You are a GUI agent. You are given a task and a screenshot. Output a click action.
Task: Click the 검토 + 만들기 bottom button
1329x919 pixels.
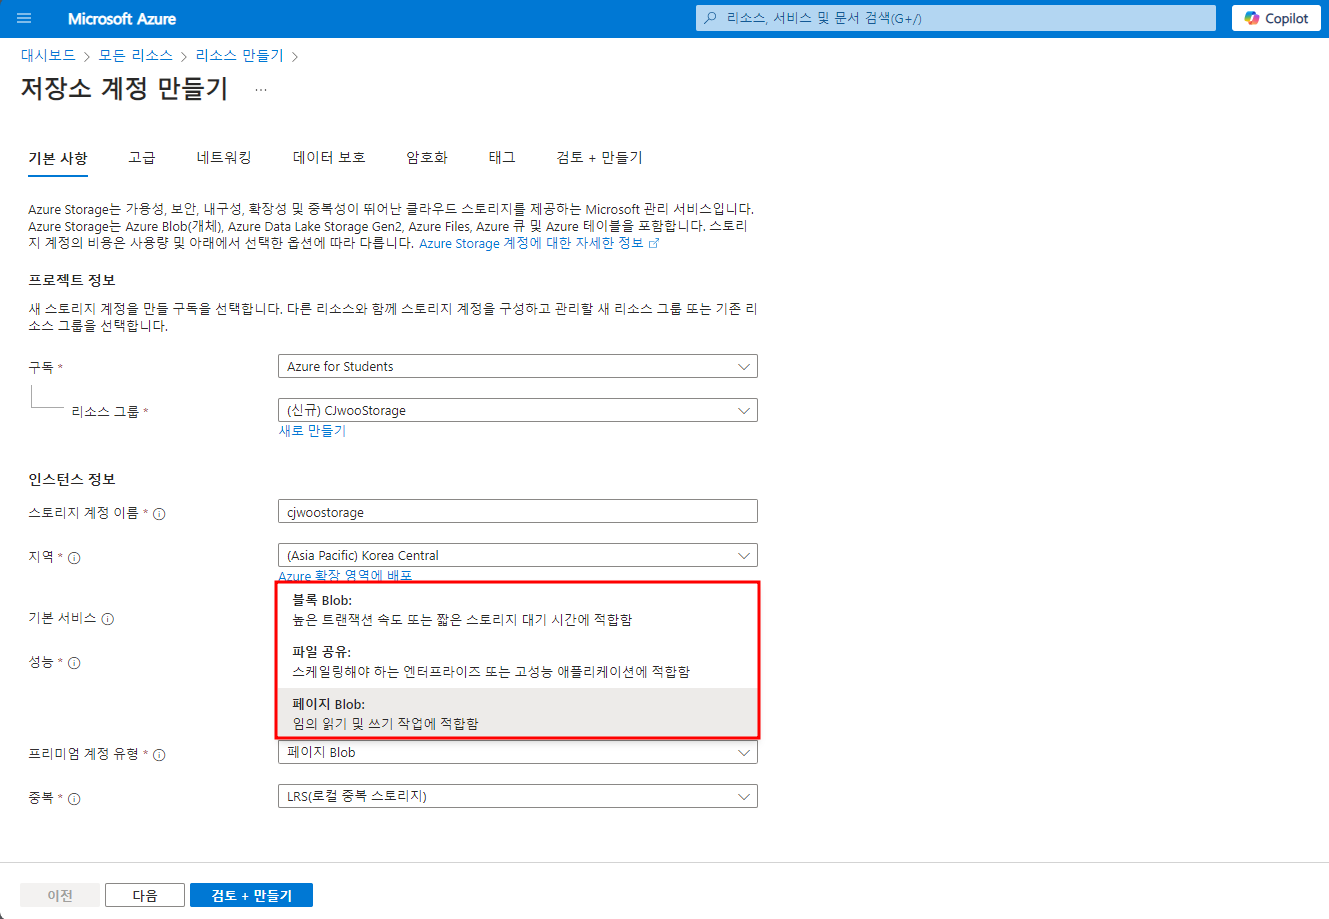click(x=251, y=895)
